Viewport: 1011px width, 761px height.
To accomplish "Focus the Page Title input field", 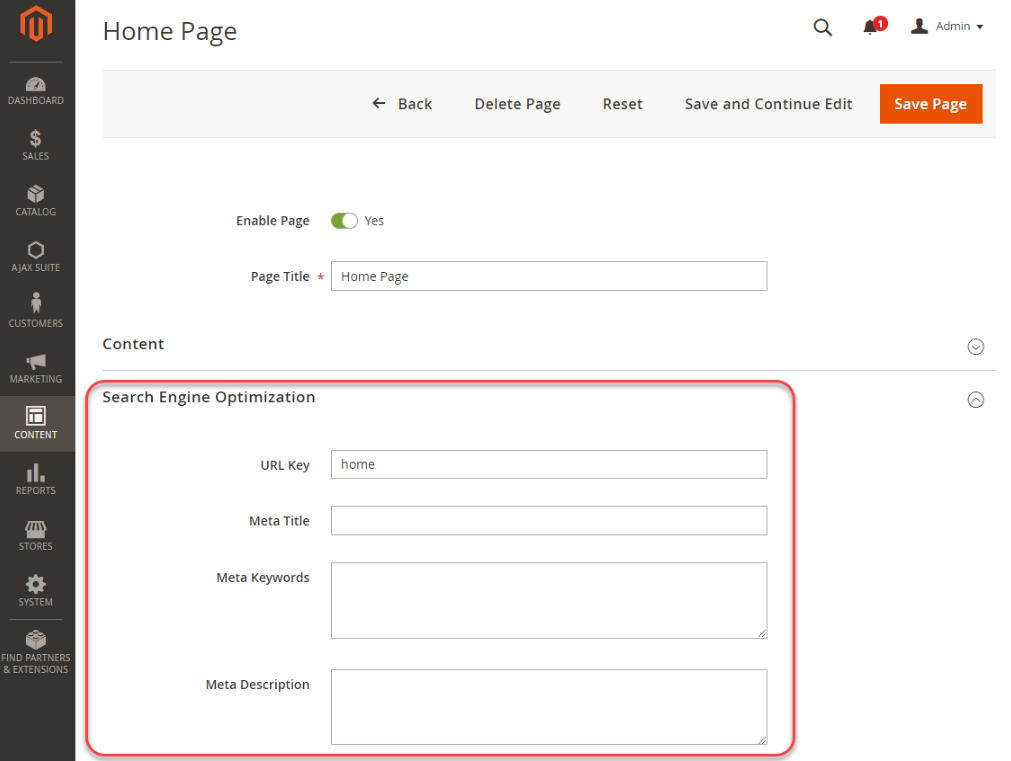I will point(549,276).
